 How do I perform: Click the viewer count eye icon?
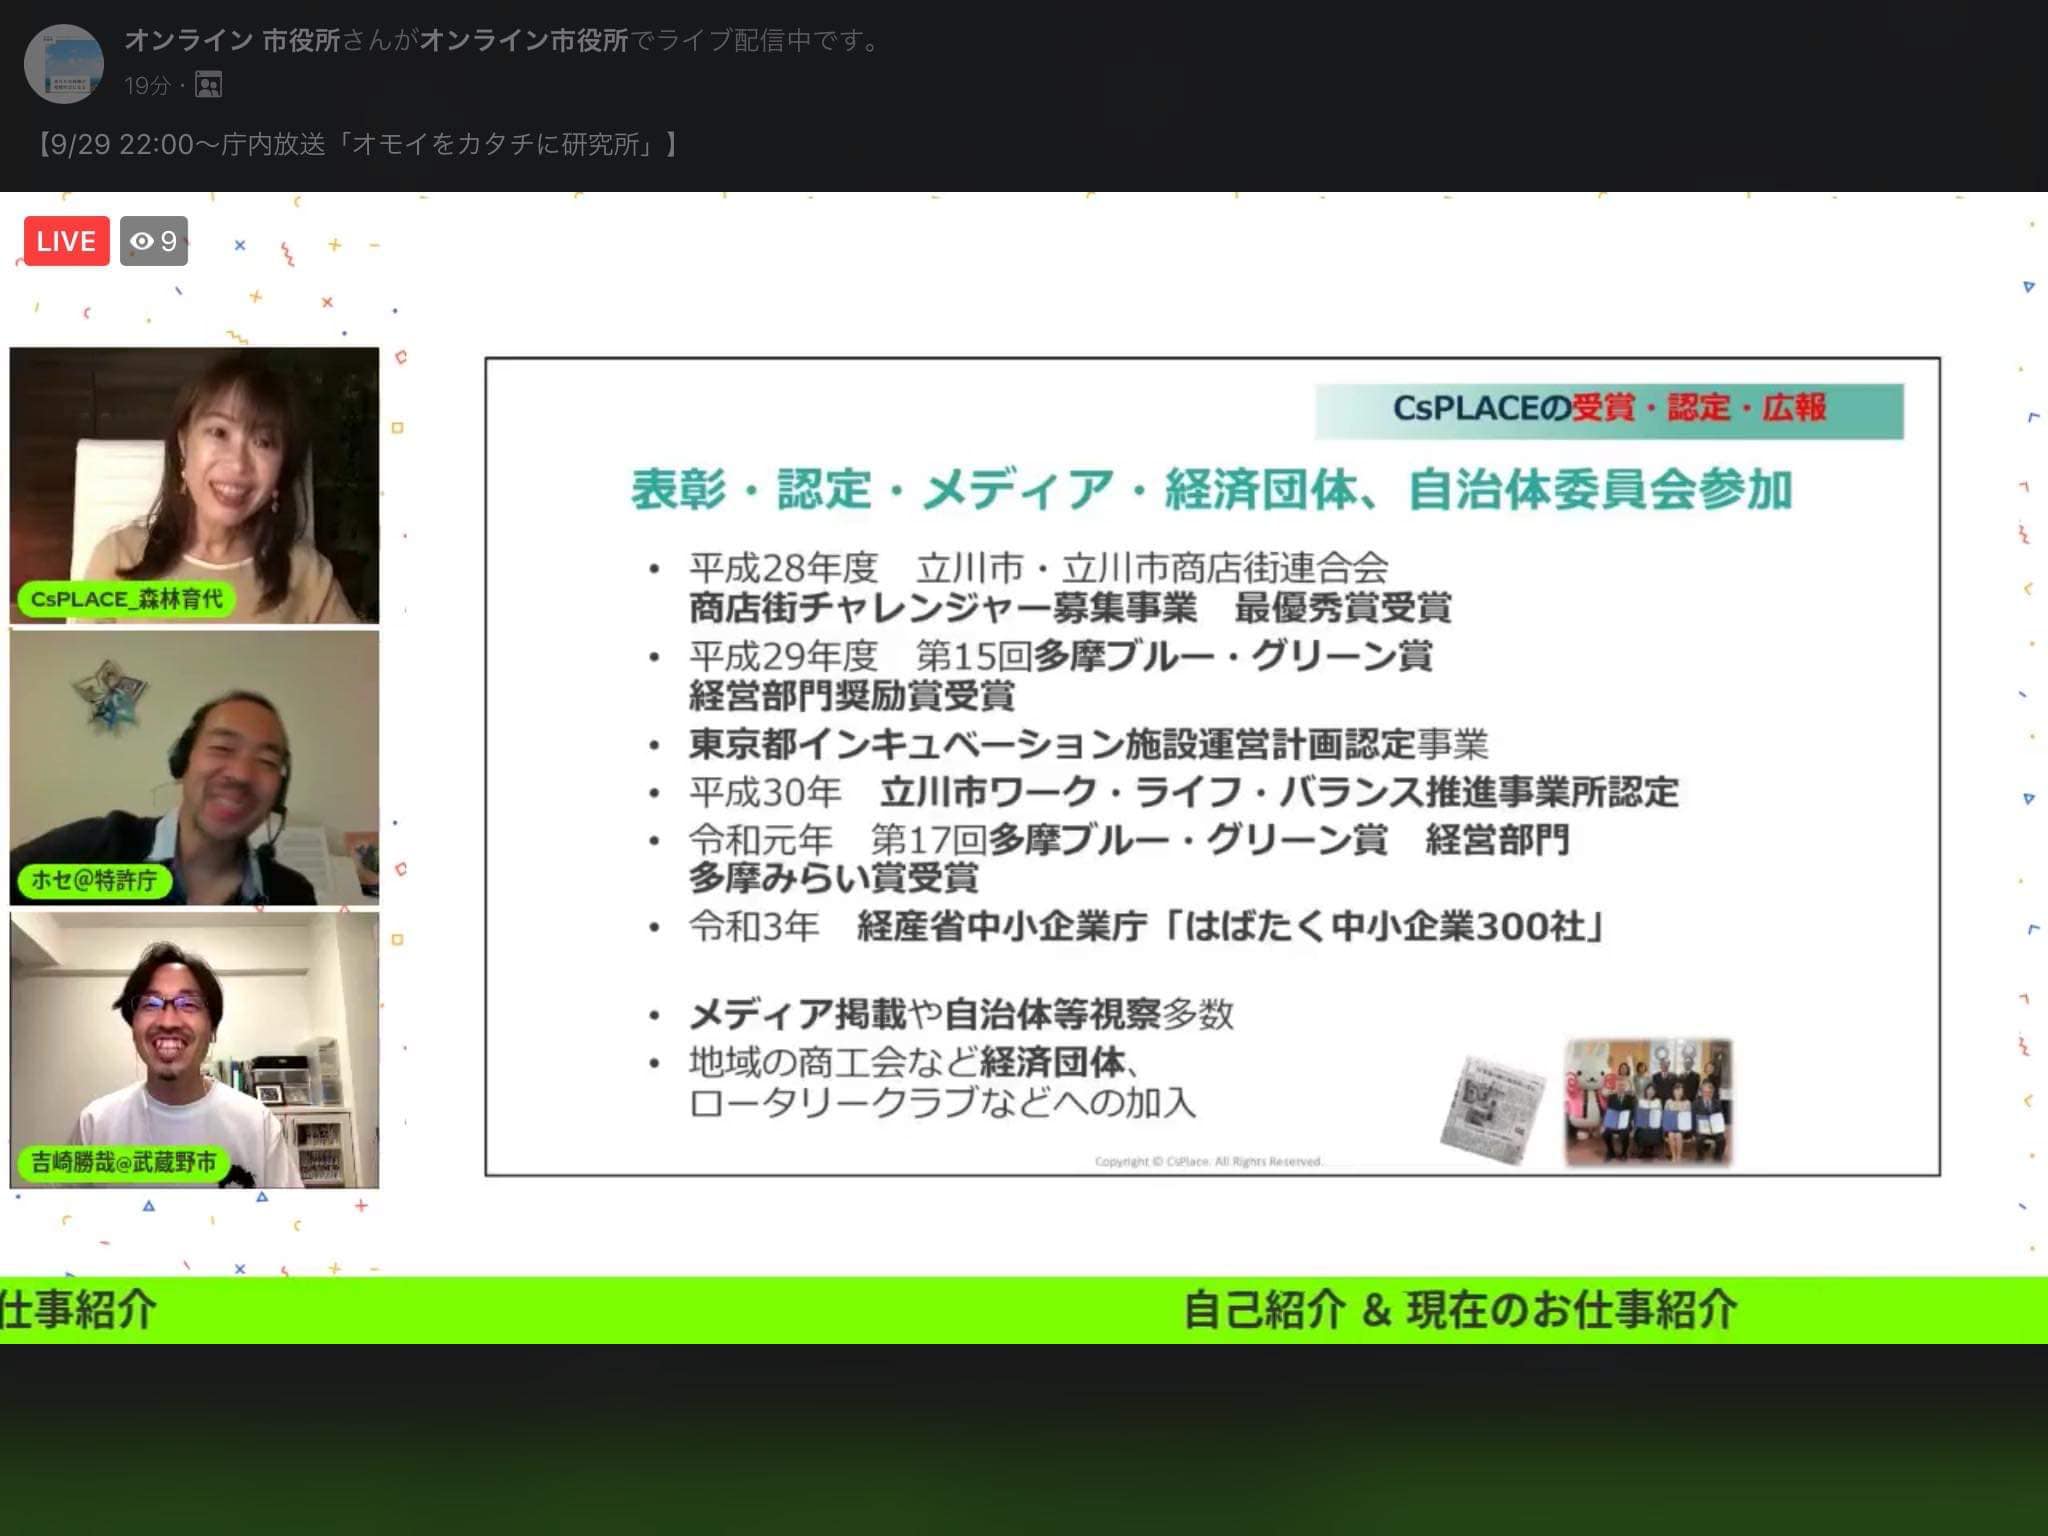pos(142,241)
